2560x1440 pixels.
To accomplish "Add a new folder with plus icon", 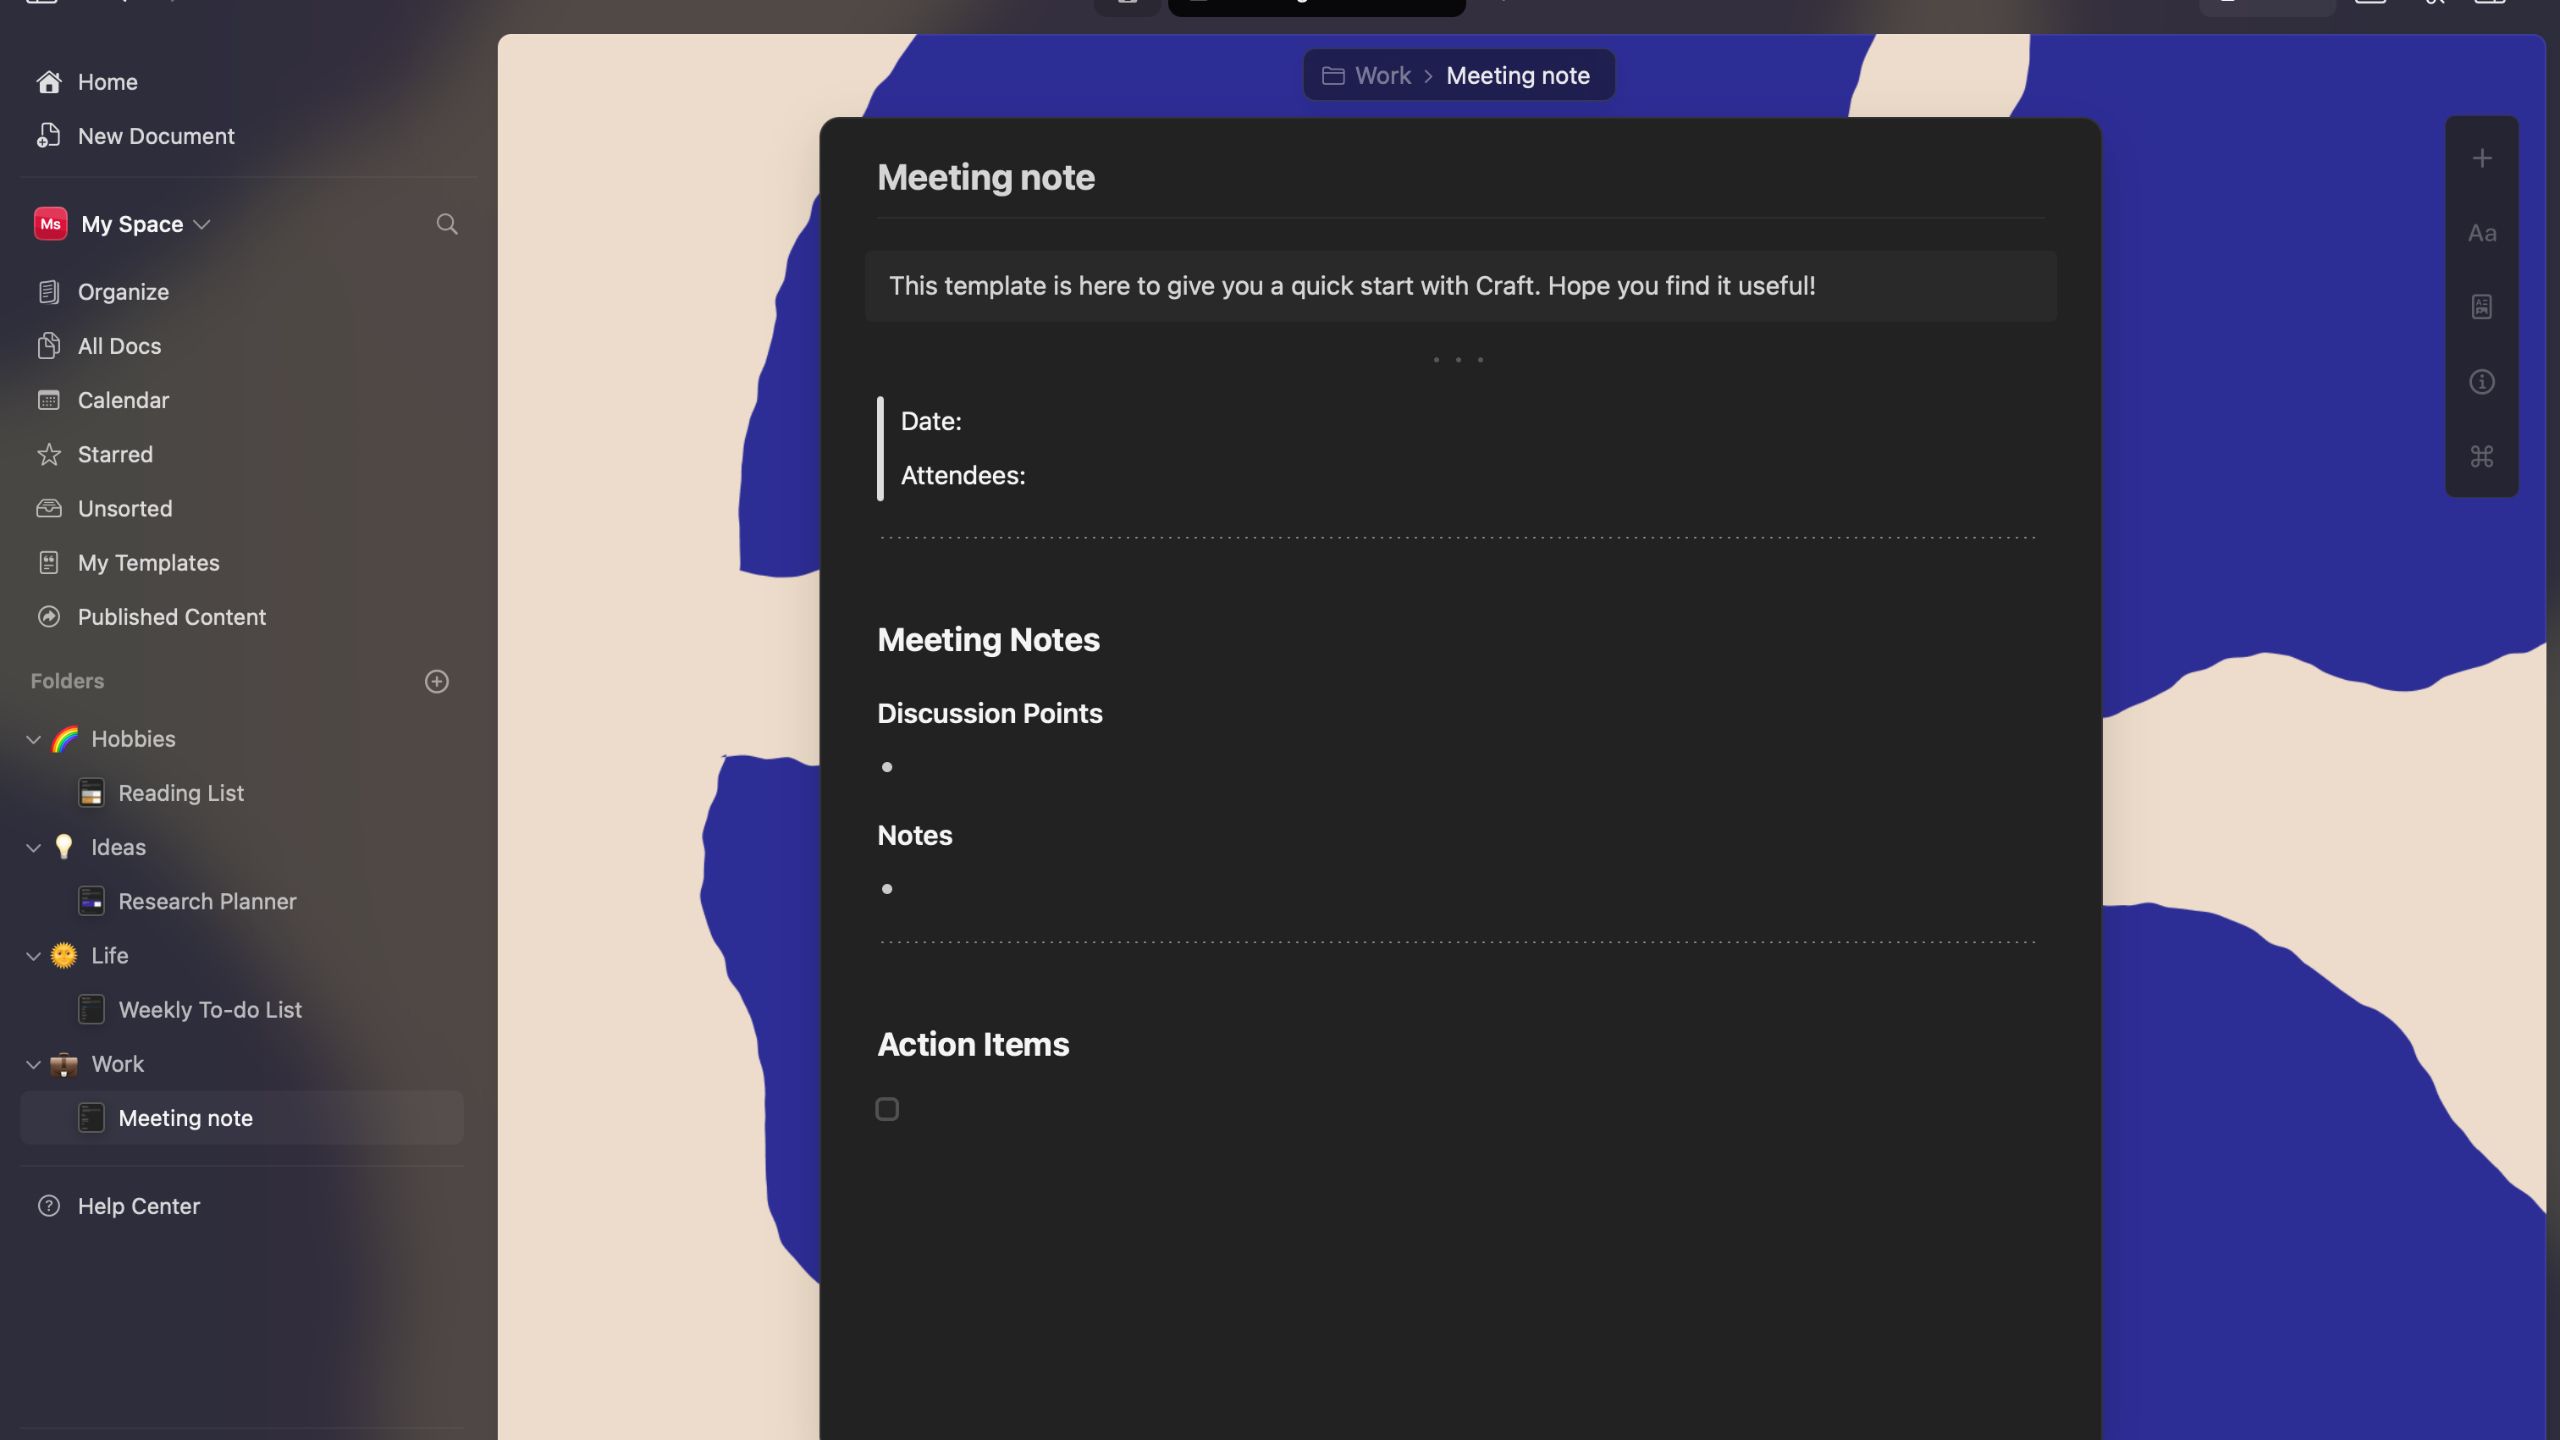I will 436,681.
